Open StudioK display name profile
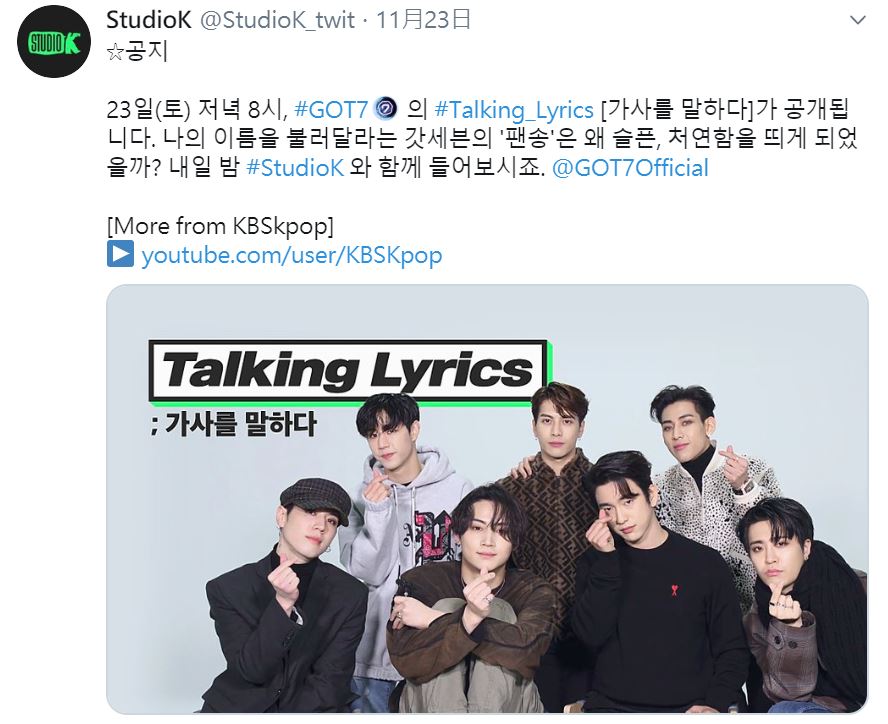The image size is (888, 724). [x=149, y=20]
